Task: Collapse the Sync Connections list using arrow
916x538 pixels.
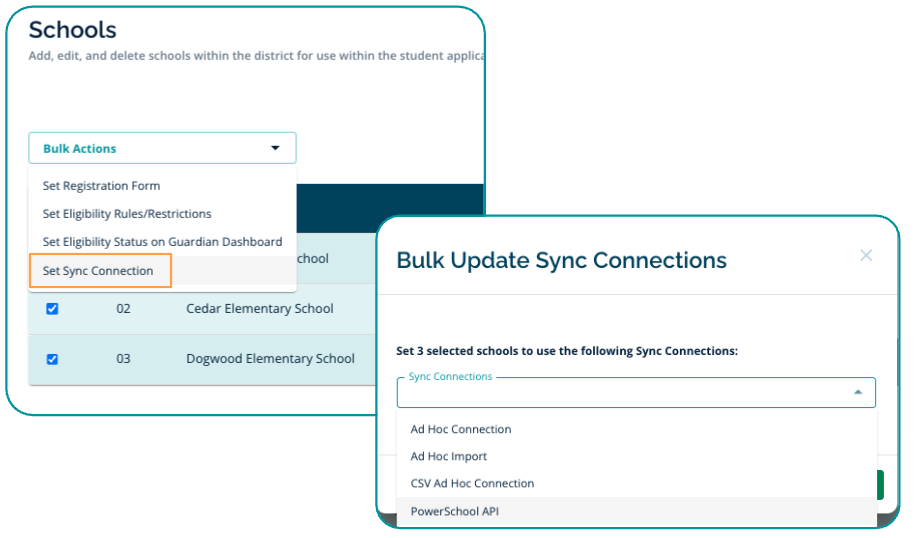Action: pyautogui.click(x=858, y=392)
